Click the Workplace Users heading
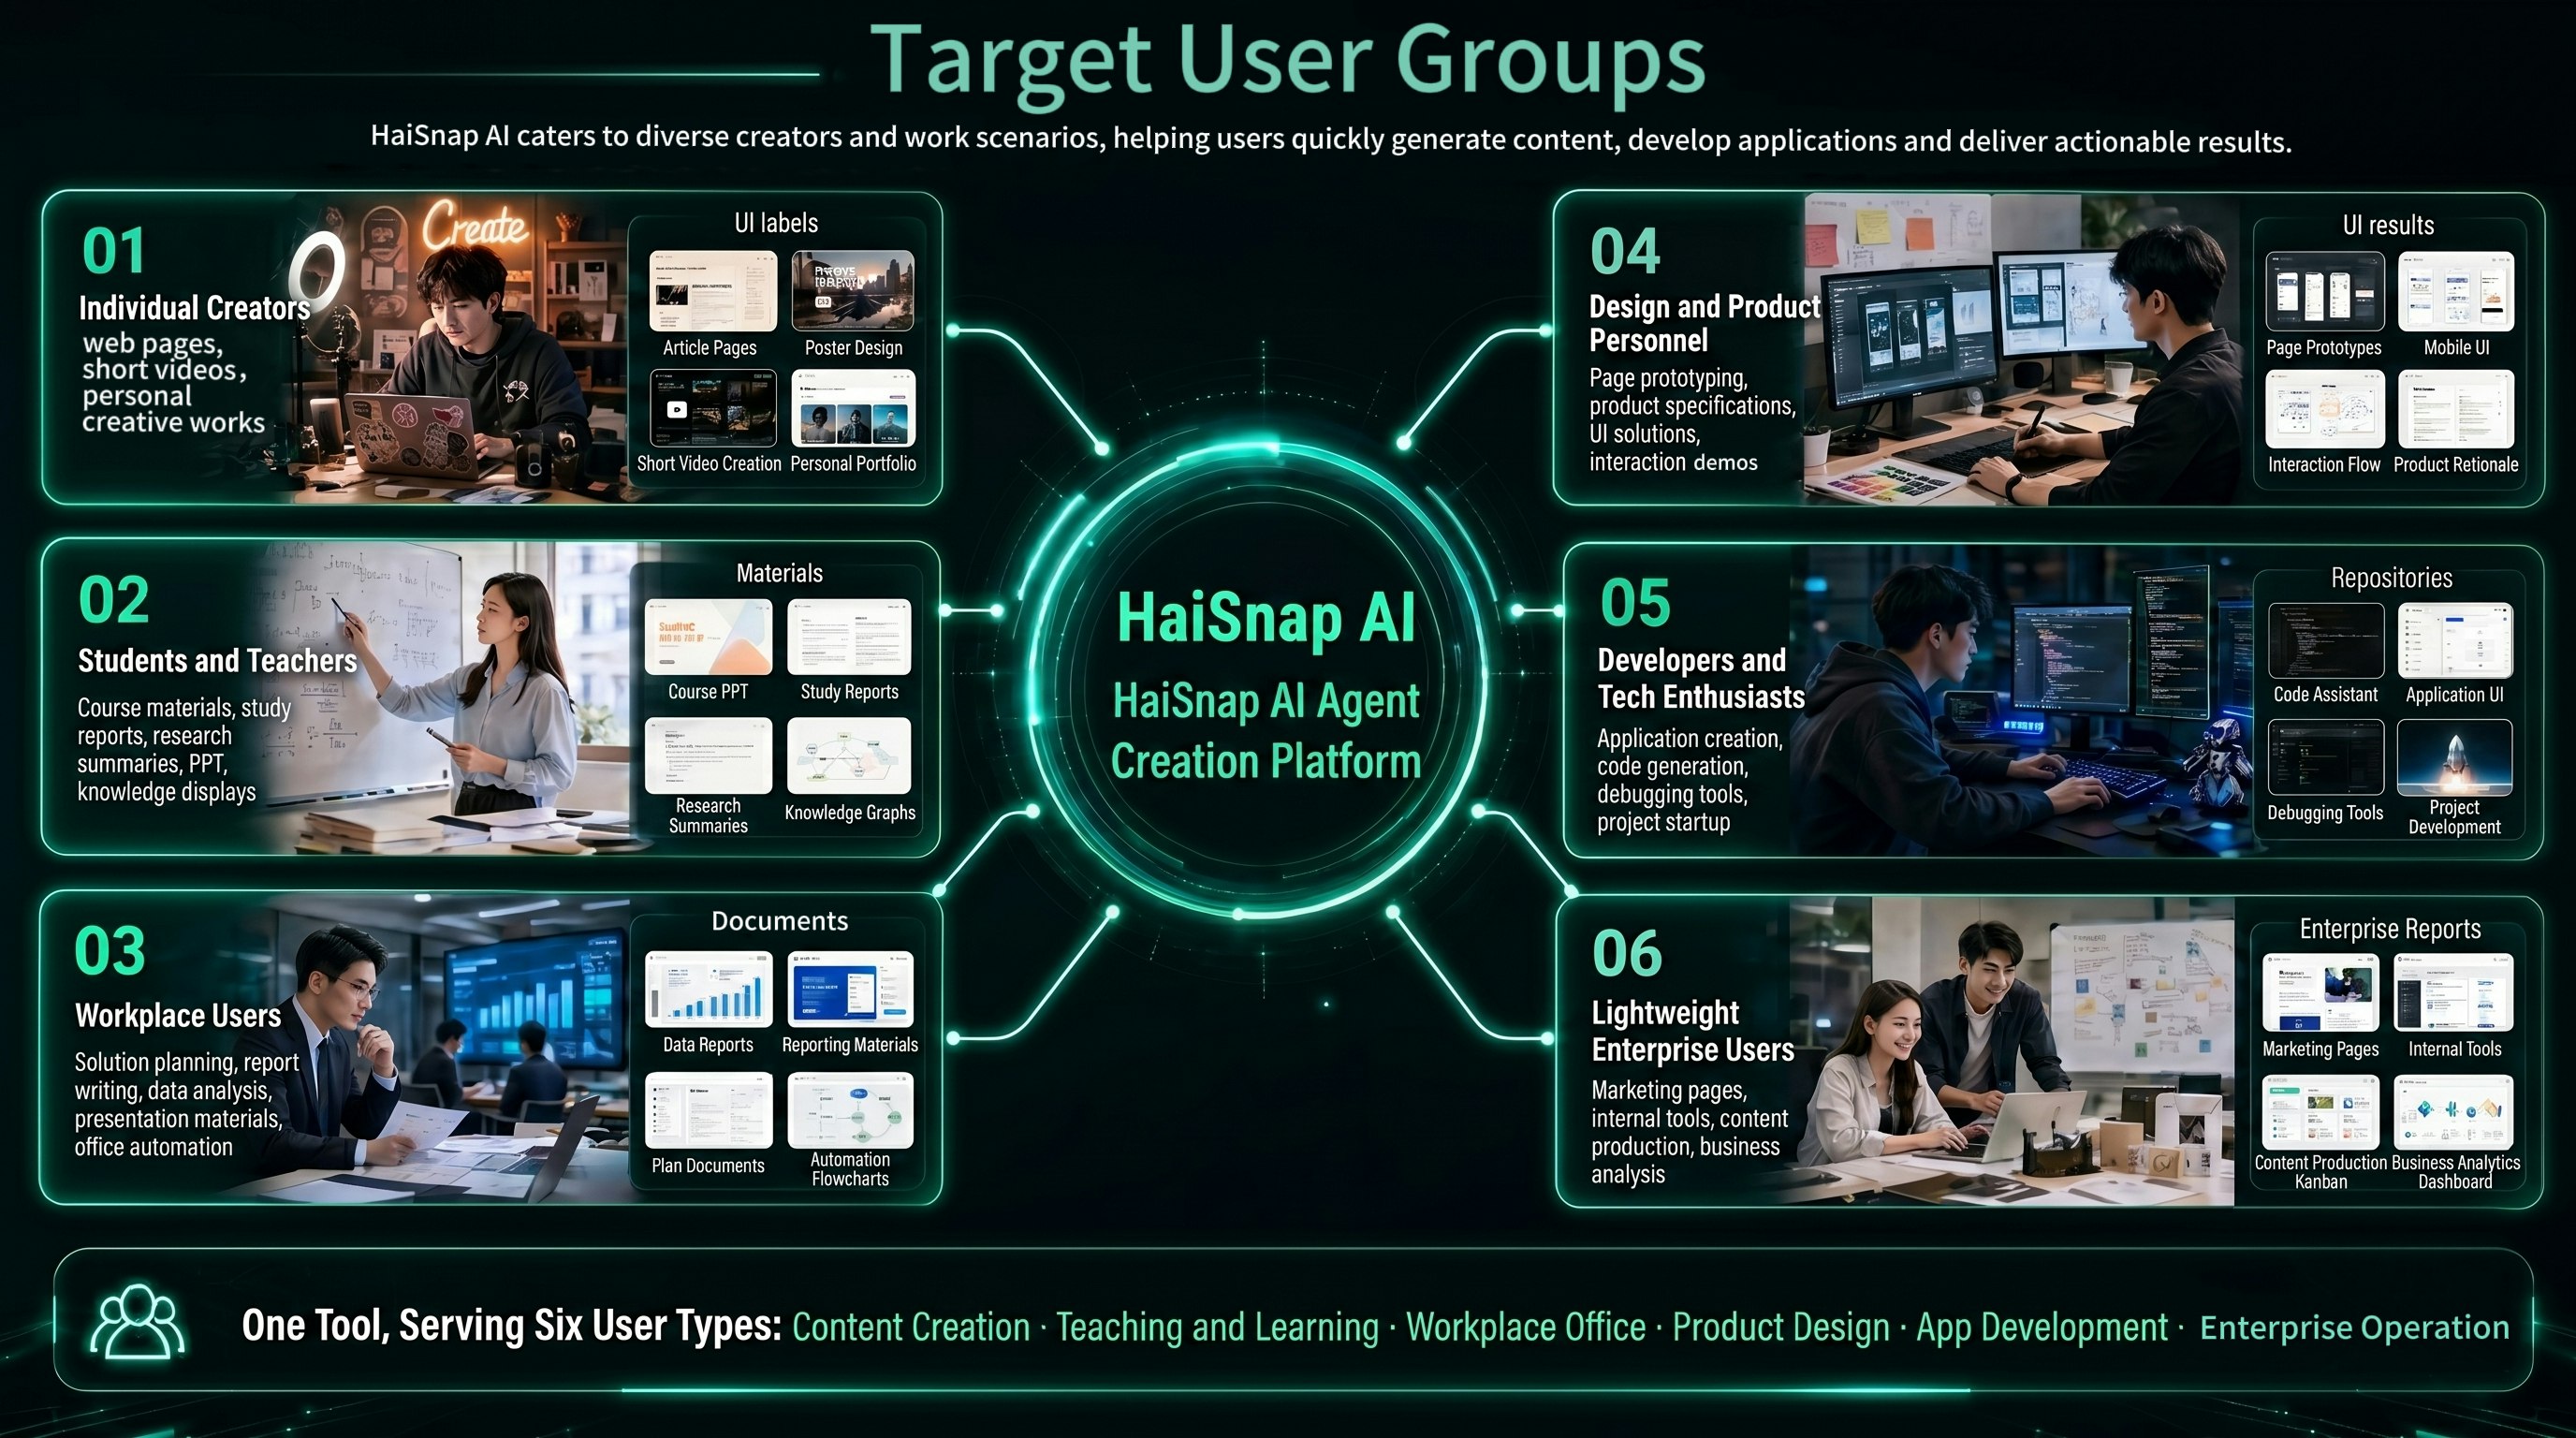Image resolution: width=2576 pixels, height=1438 pixels. 178,1016
